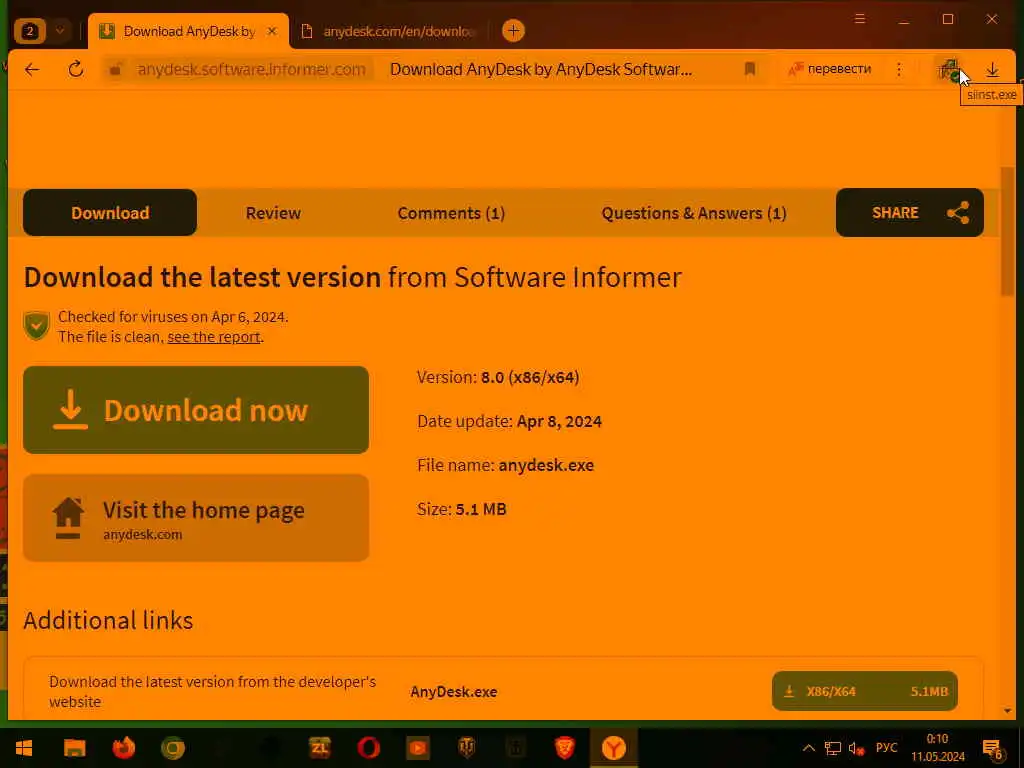Image resolution: width=1024 pixels, height=768 pixels.
Task: Open the Windows Start menu
Action: pyautogui.click(x=24, y=748)
